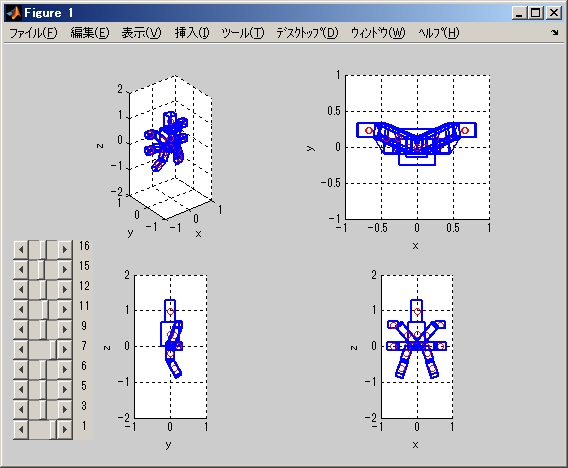Click the x-y top view plot
The height and width of the screenshot is (468, 568).
click(417, 147)
